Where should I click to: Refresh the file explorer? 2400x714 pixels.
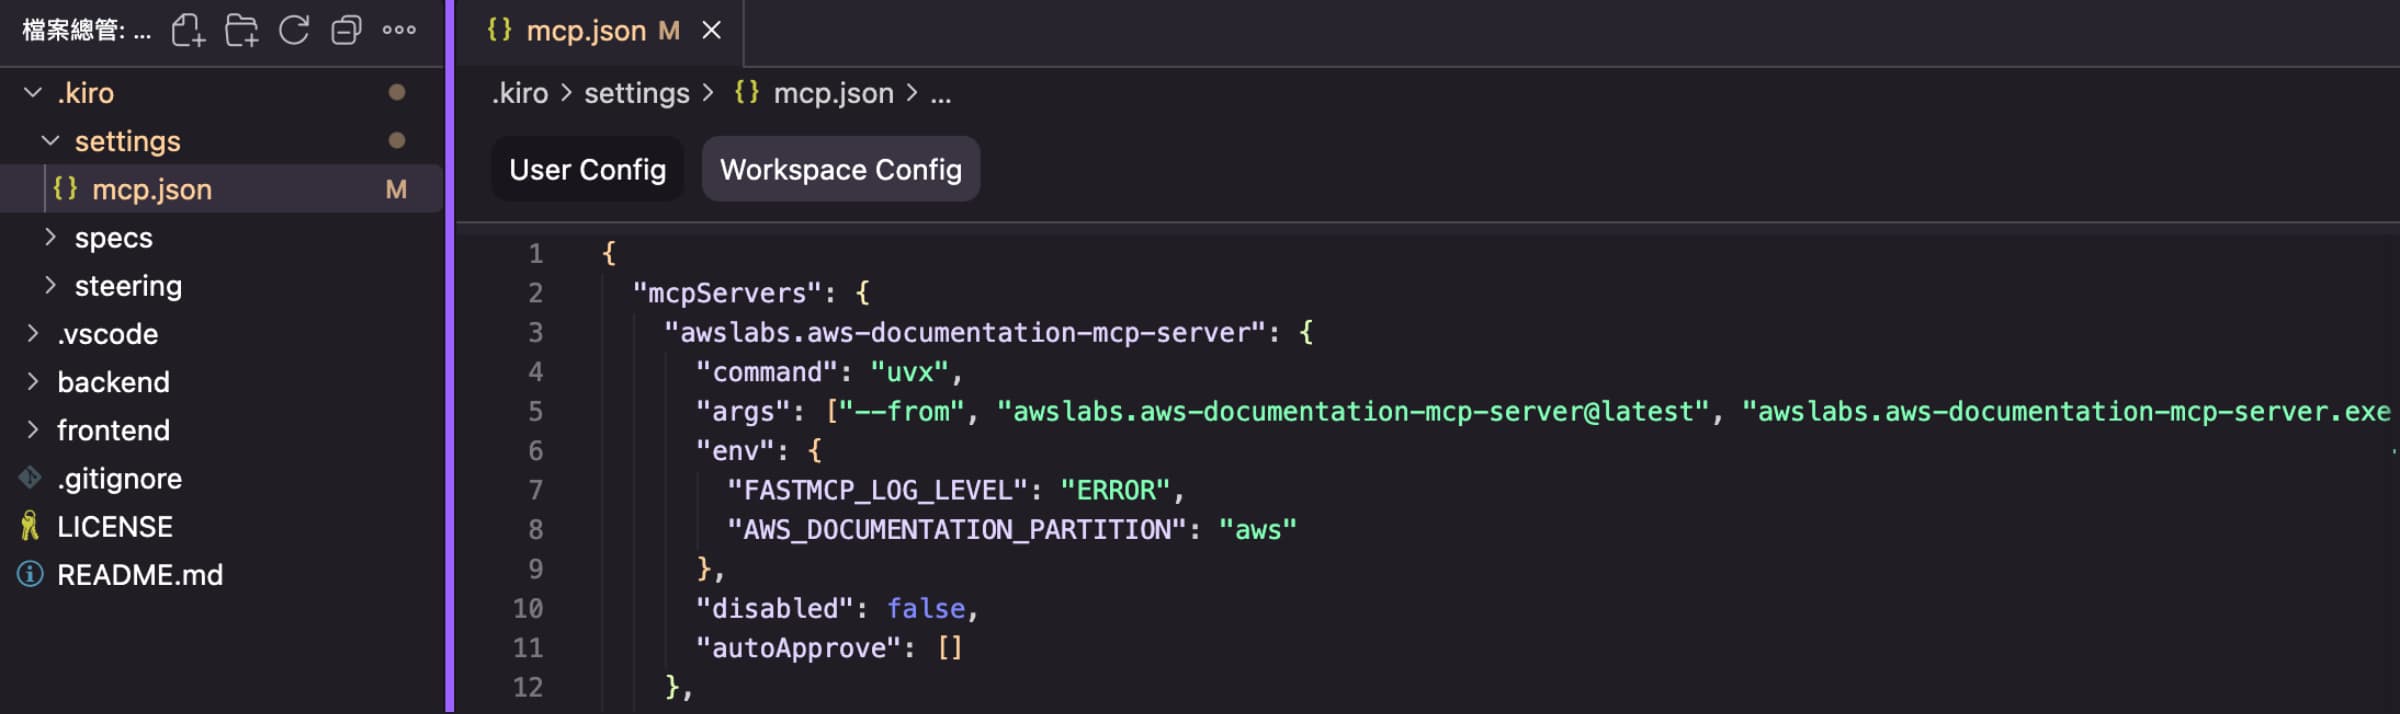[294, 30]
